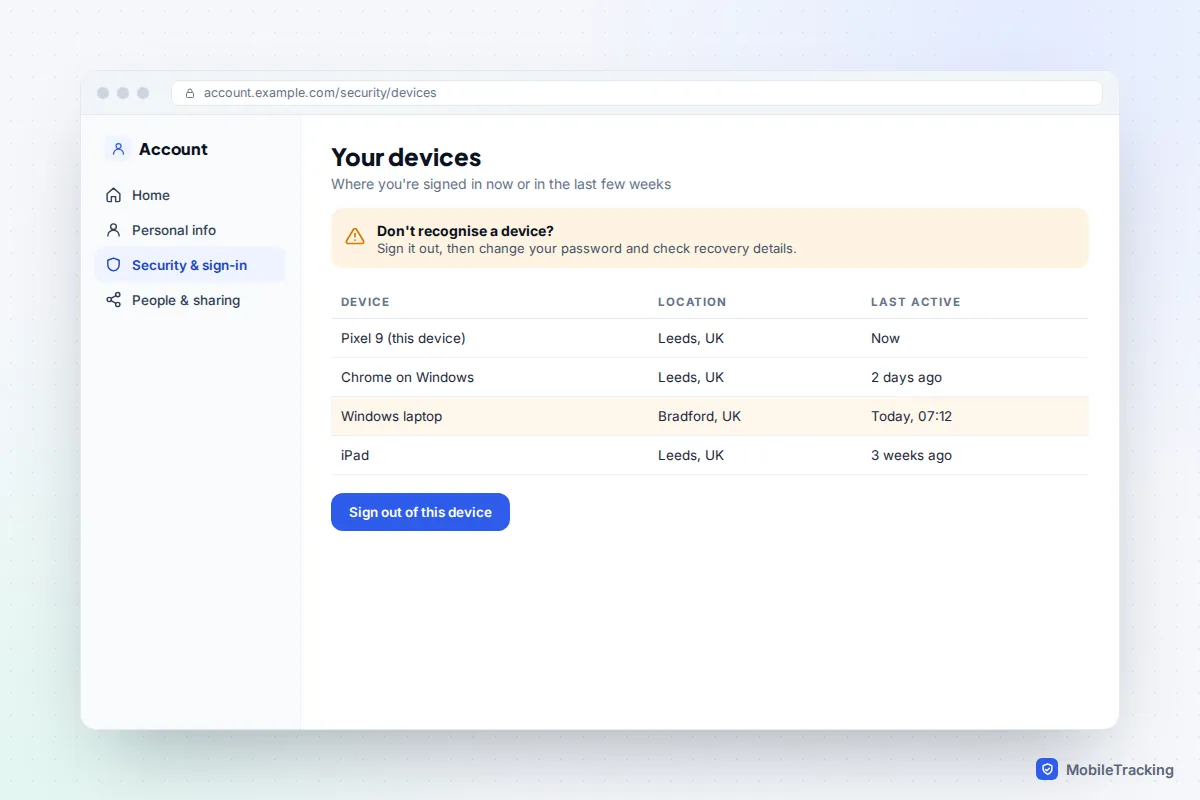Click the Account title in sidebar
Screen dimensions: 1200x800
click(x=173, y=149)
